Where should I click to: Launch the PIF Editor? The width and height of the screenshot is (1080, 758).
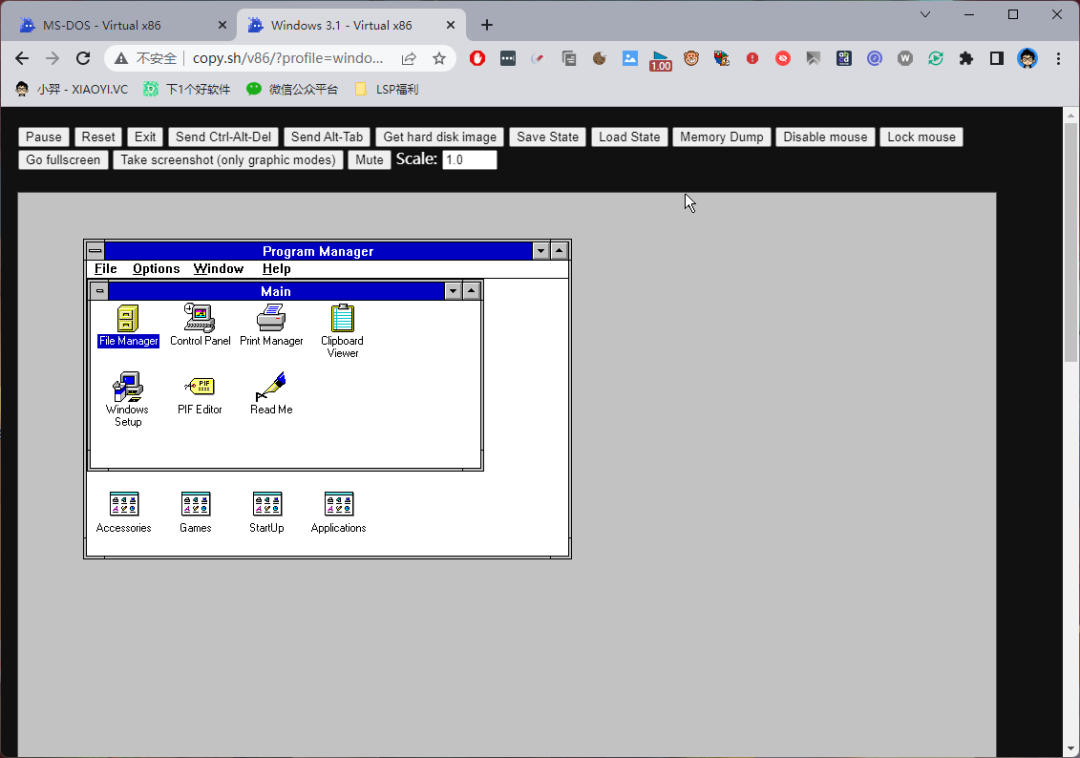199,387
